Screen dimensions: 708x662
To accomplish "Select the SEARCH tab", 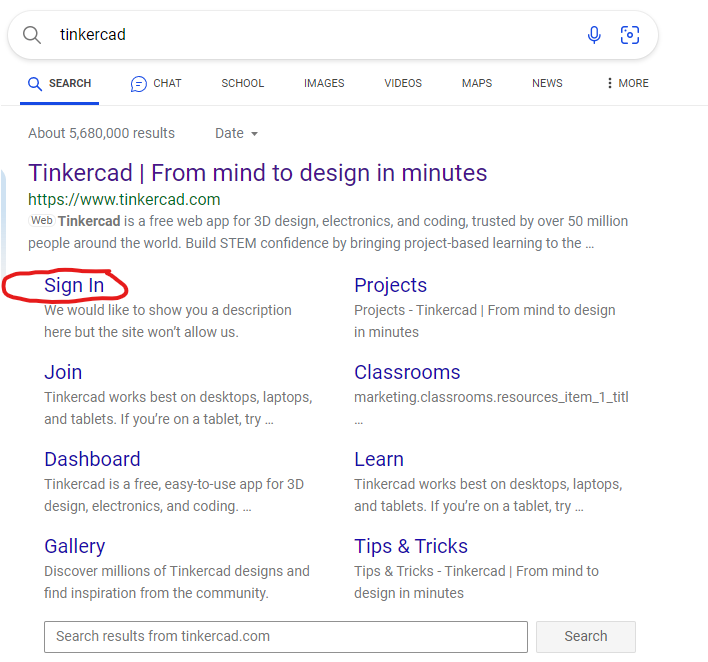I will pyautogui.click(x=60, y=84).
